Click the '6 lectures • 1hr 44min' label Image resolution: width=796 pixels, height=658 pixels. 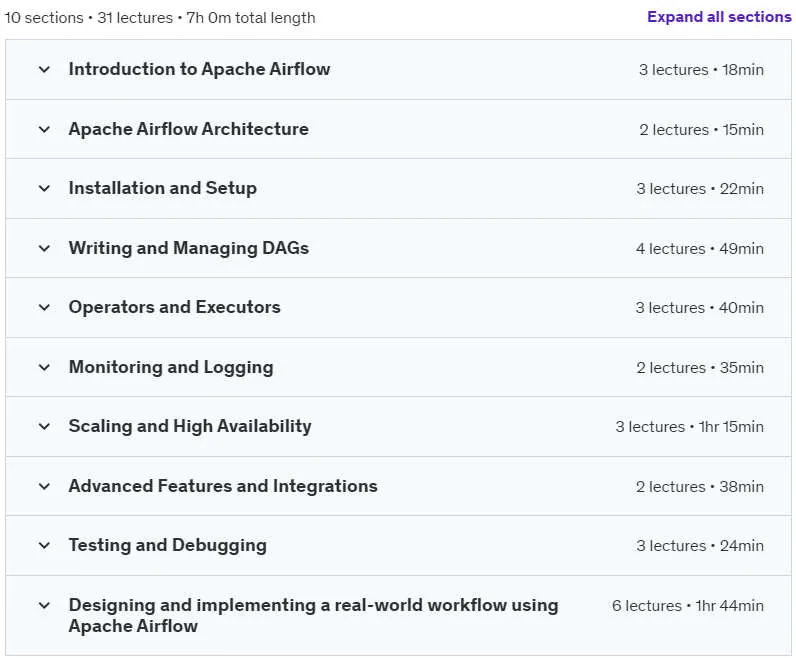pyautogui.click(x=687, y=606)
